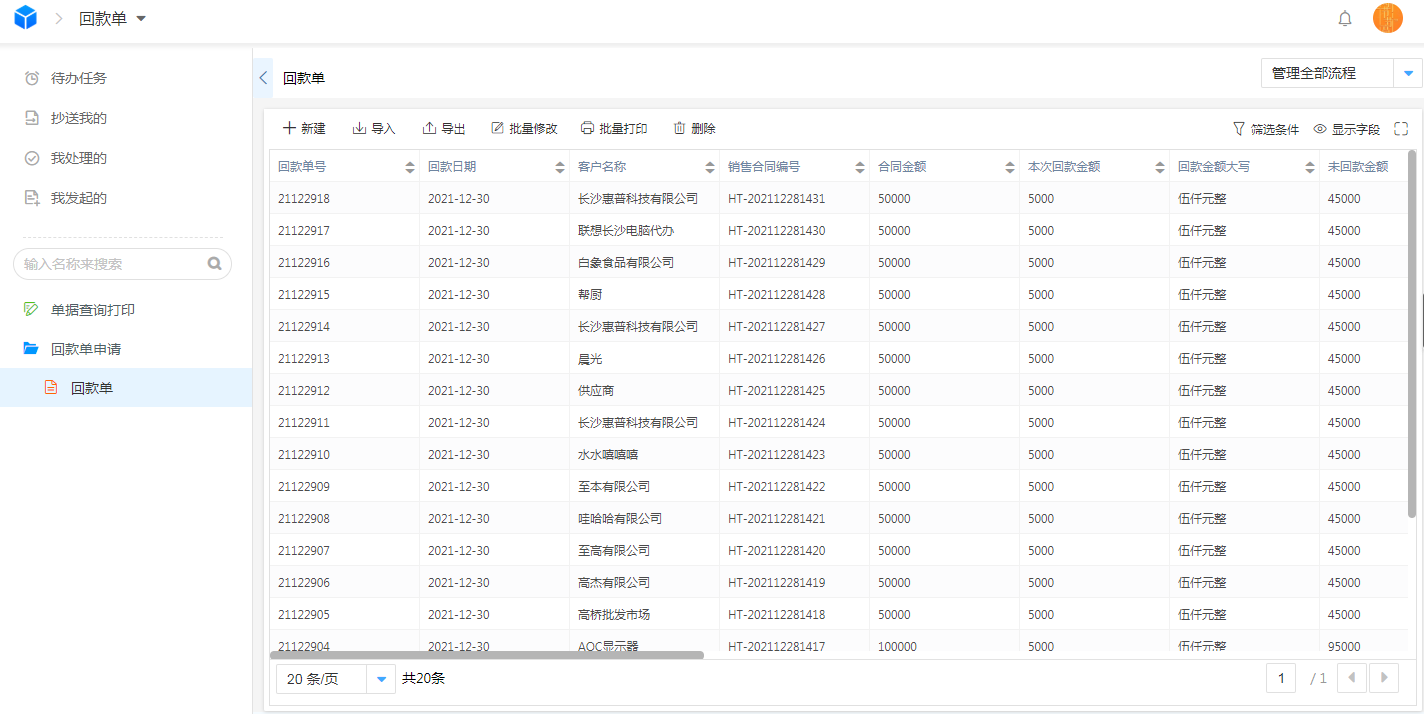
Task: Toggle sorting on 回款日期 column
Action: pos(558,166)
